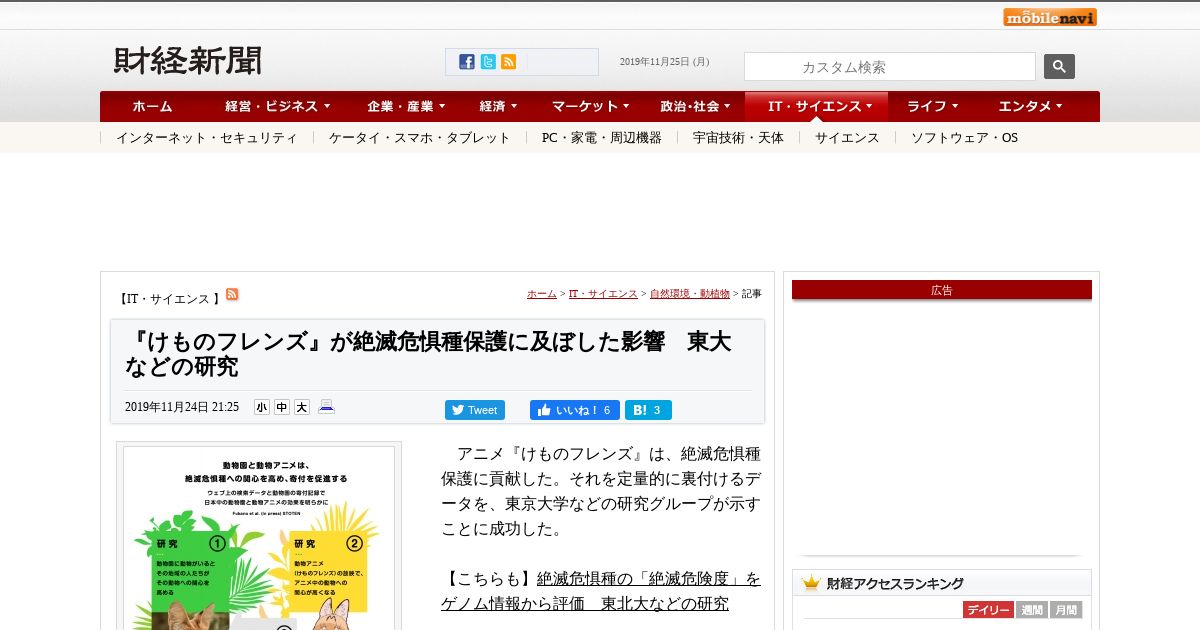1200x630 pixels.
Task: Set font size to small (小)
Action: [x=262, y=407]
